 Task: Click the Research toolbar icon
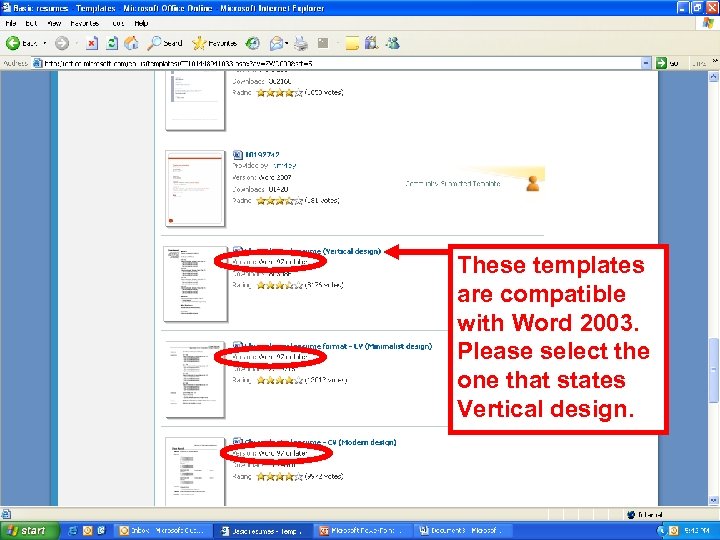[371, 43]
